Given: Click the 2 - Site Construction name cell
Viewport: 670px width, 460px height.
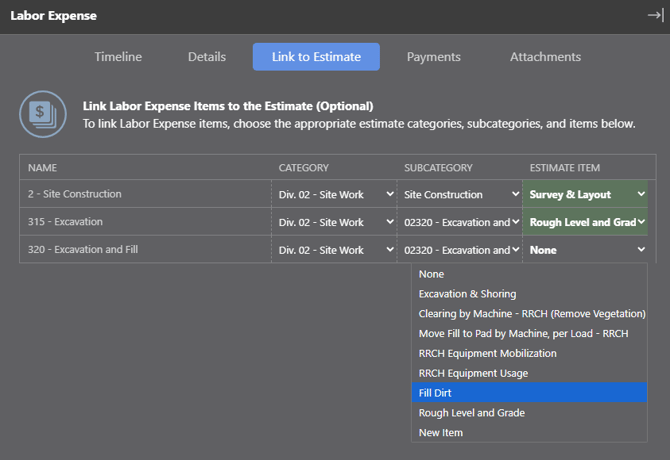Looking at the screenshot, I should (x=145, y=194).
